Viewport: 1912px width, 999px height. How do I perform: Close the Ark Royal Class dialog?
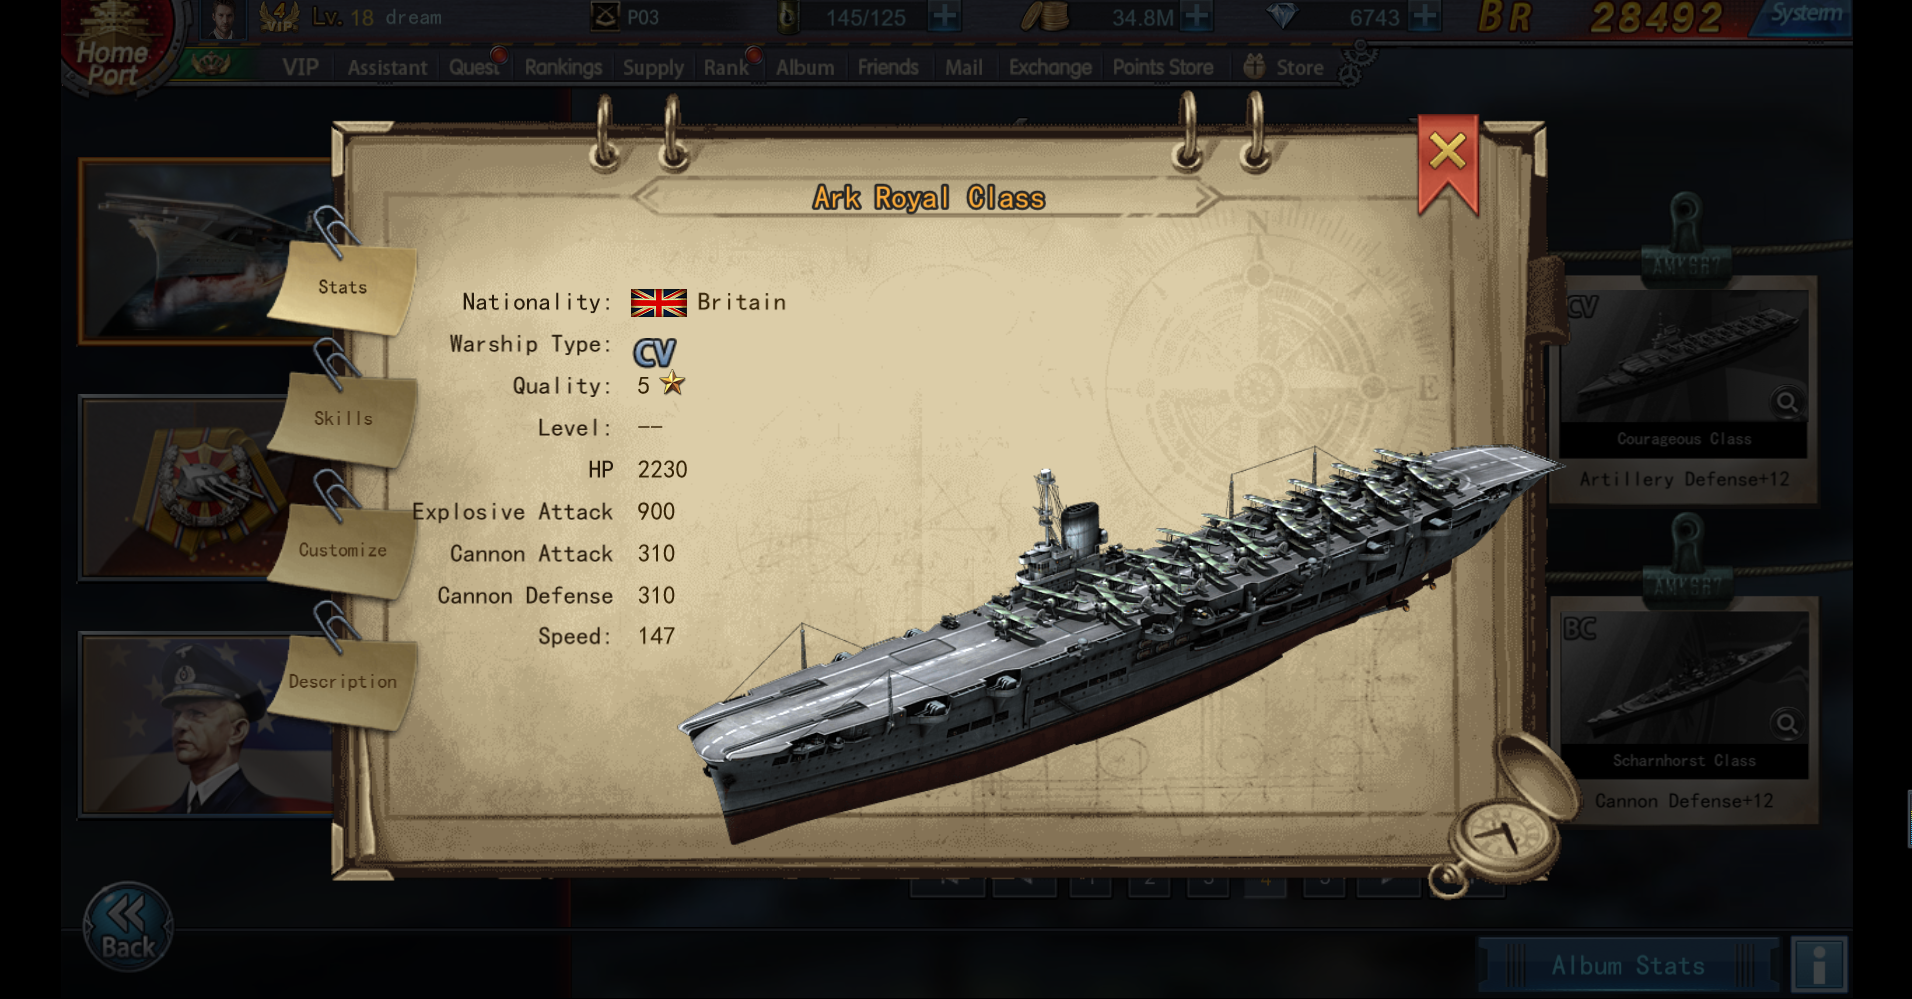pyautogui.click(x=1447, y=161)
